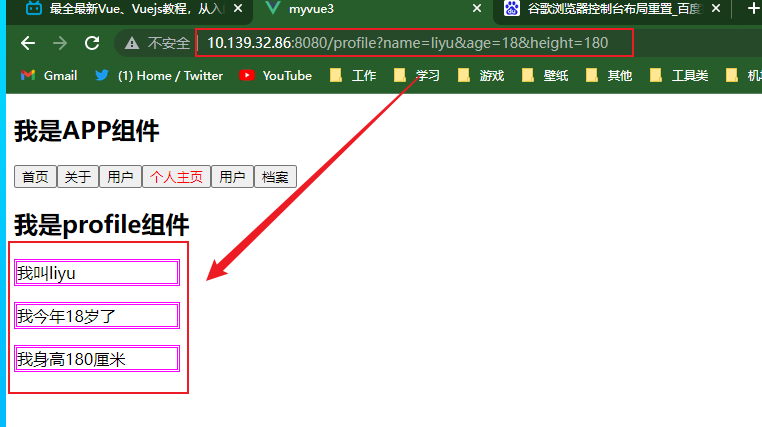Click the 我身高180厘米 text

[71, 359]
